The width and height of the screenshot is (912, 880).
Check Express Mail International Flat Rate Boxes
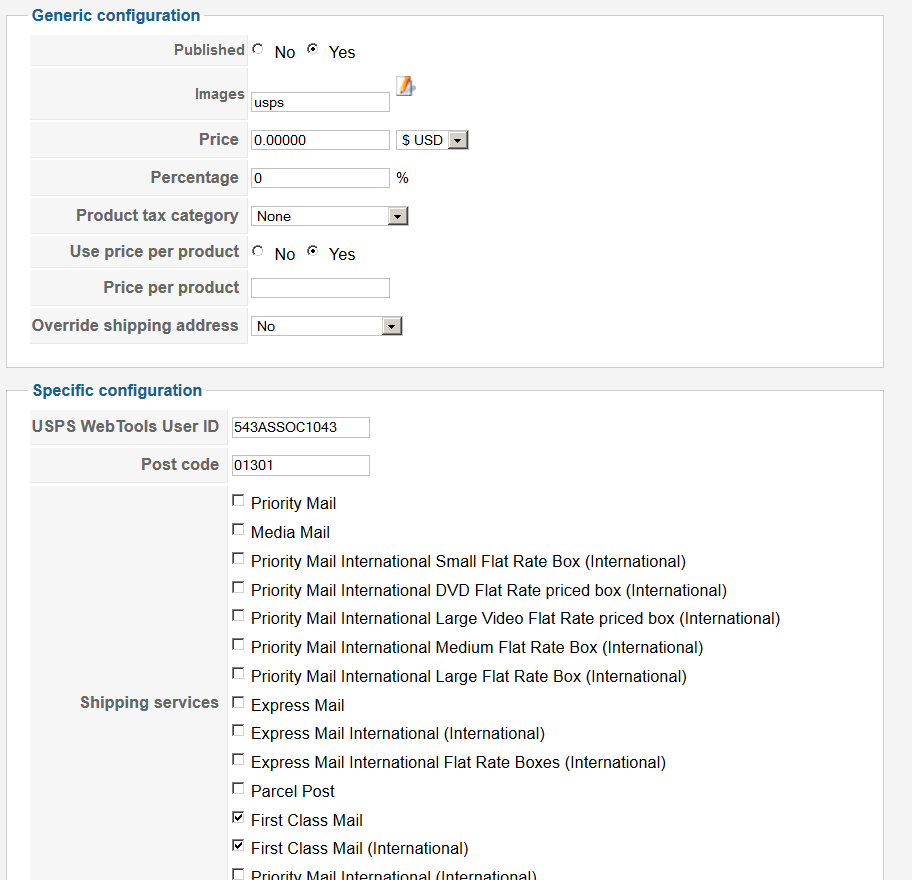(x=238, y=760)
